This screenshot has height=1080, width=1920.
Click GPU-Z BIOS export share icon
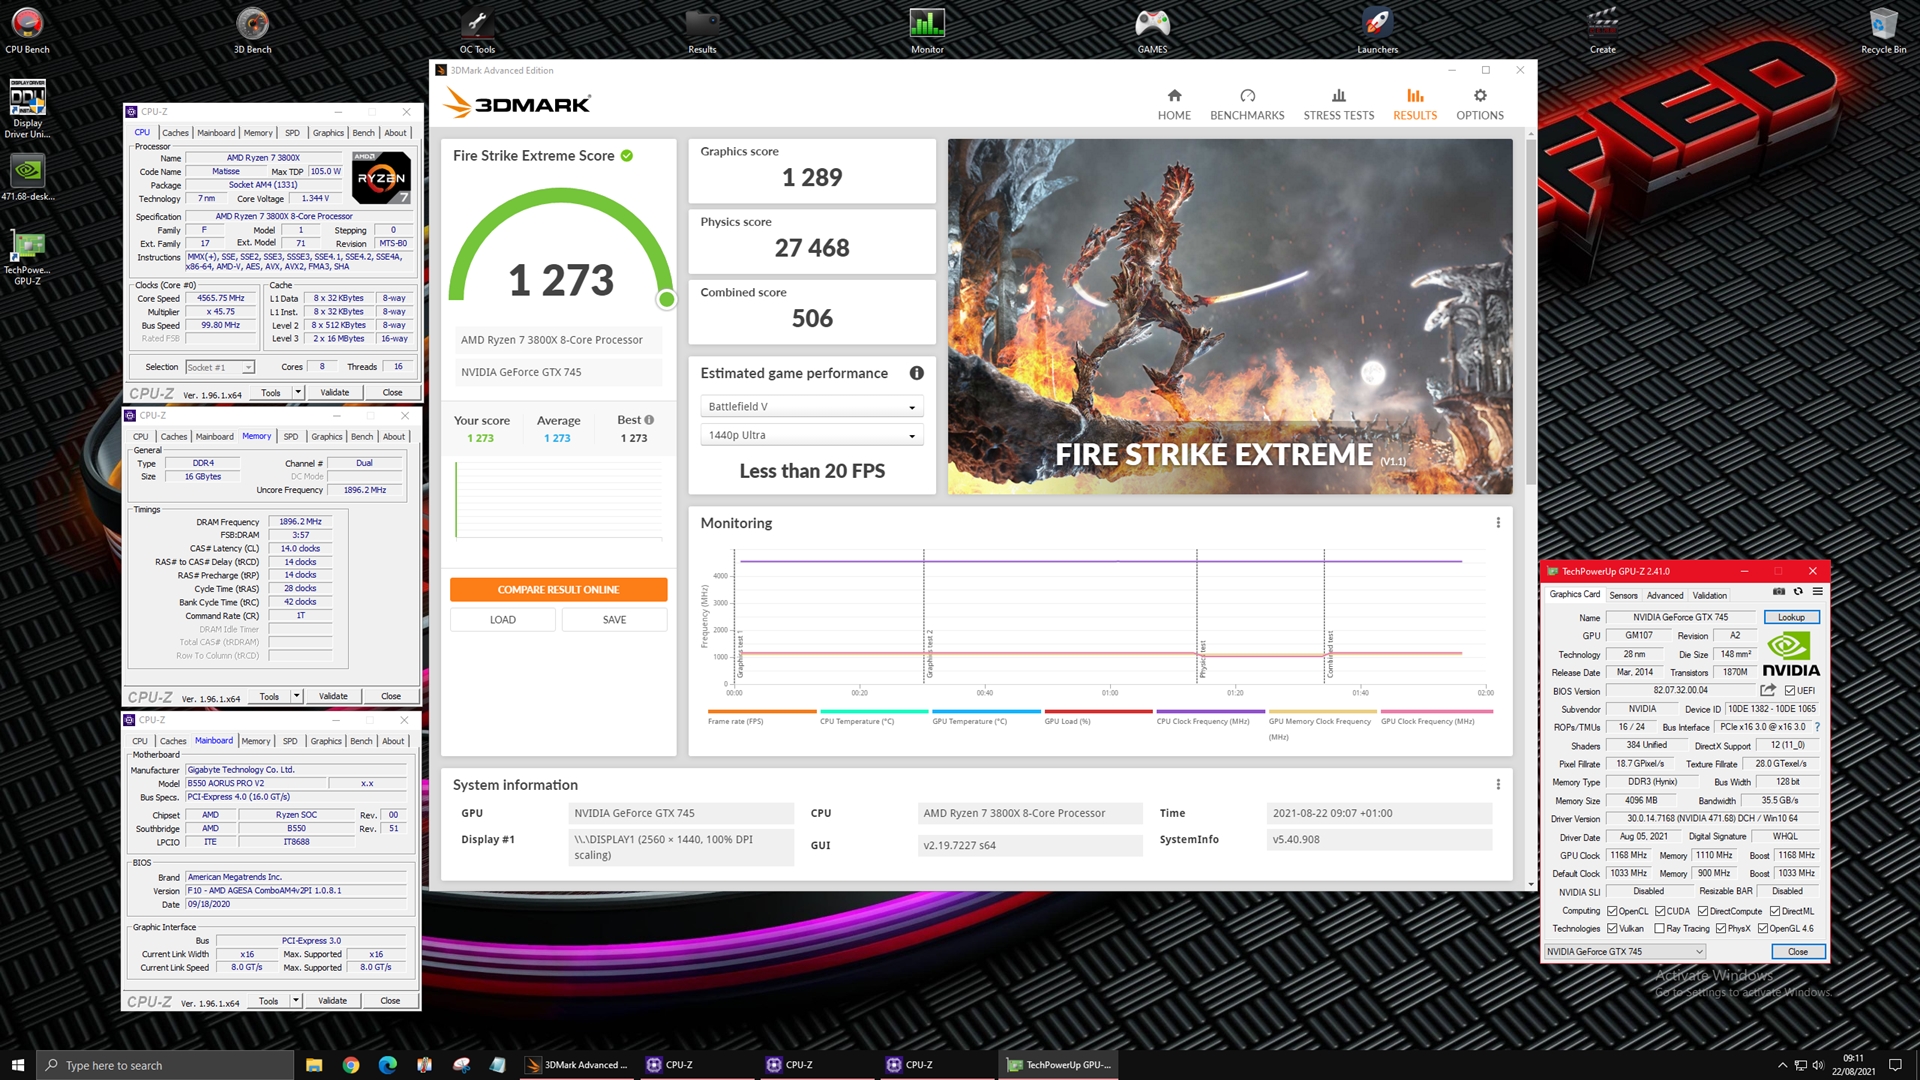tap(1768, 690)
